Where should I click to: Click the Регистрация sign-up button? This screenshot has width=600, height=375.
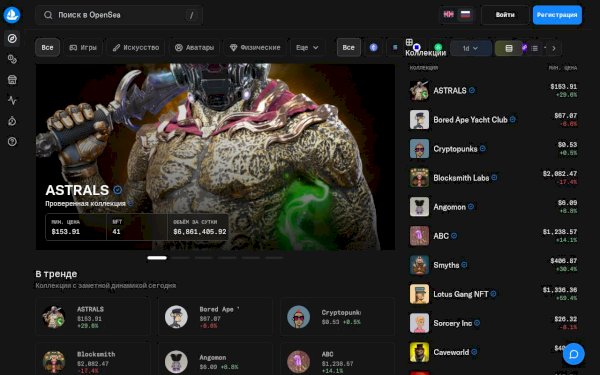pos(557,15)
